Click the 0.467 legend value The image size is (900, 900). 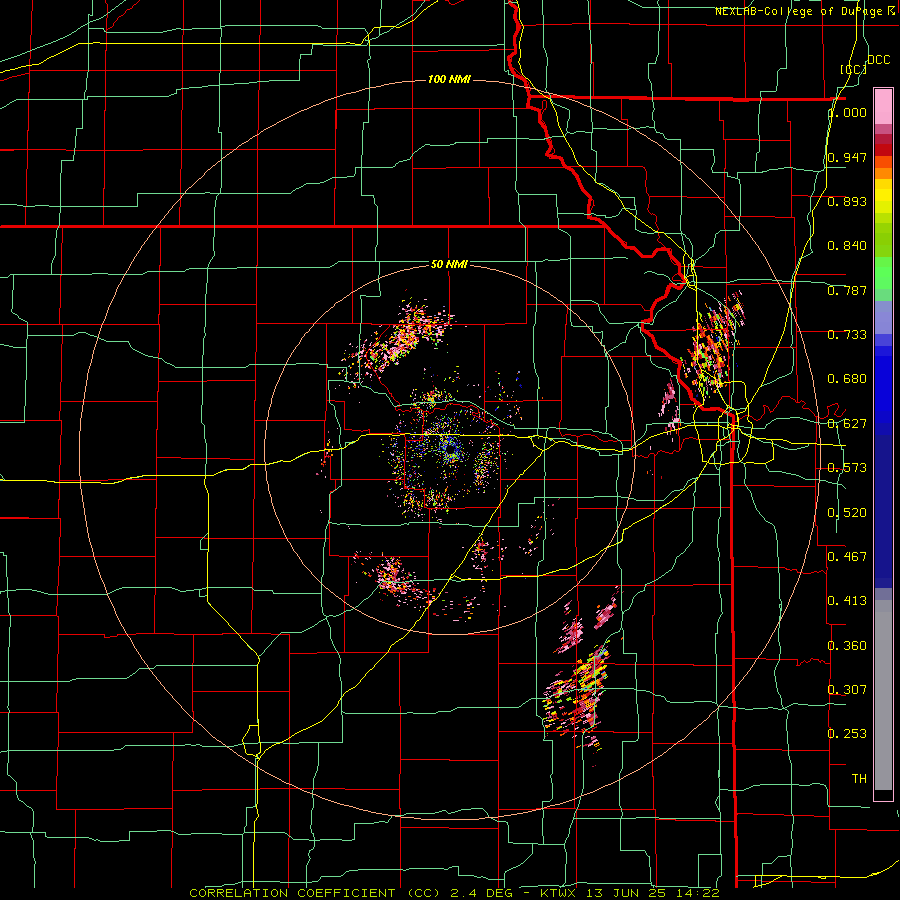click(x=847, y=557)
